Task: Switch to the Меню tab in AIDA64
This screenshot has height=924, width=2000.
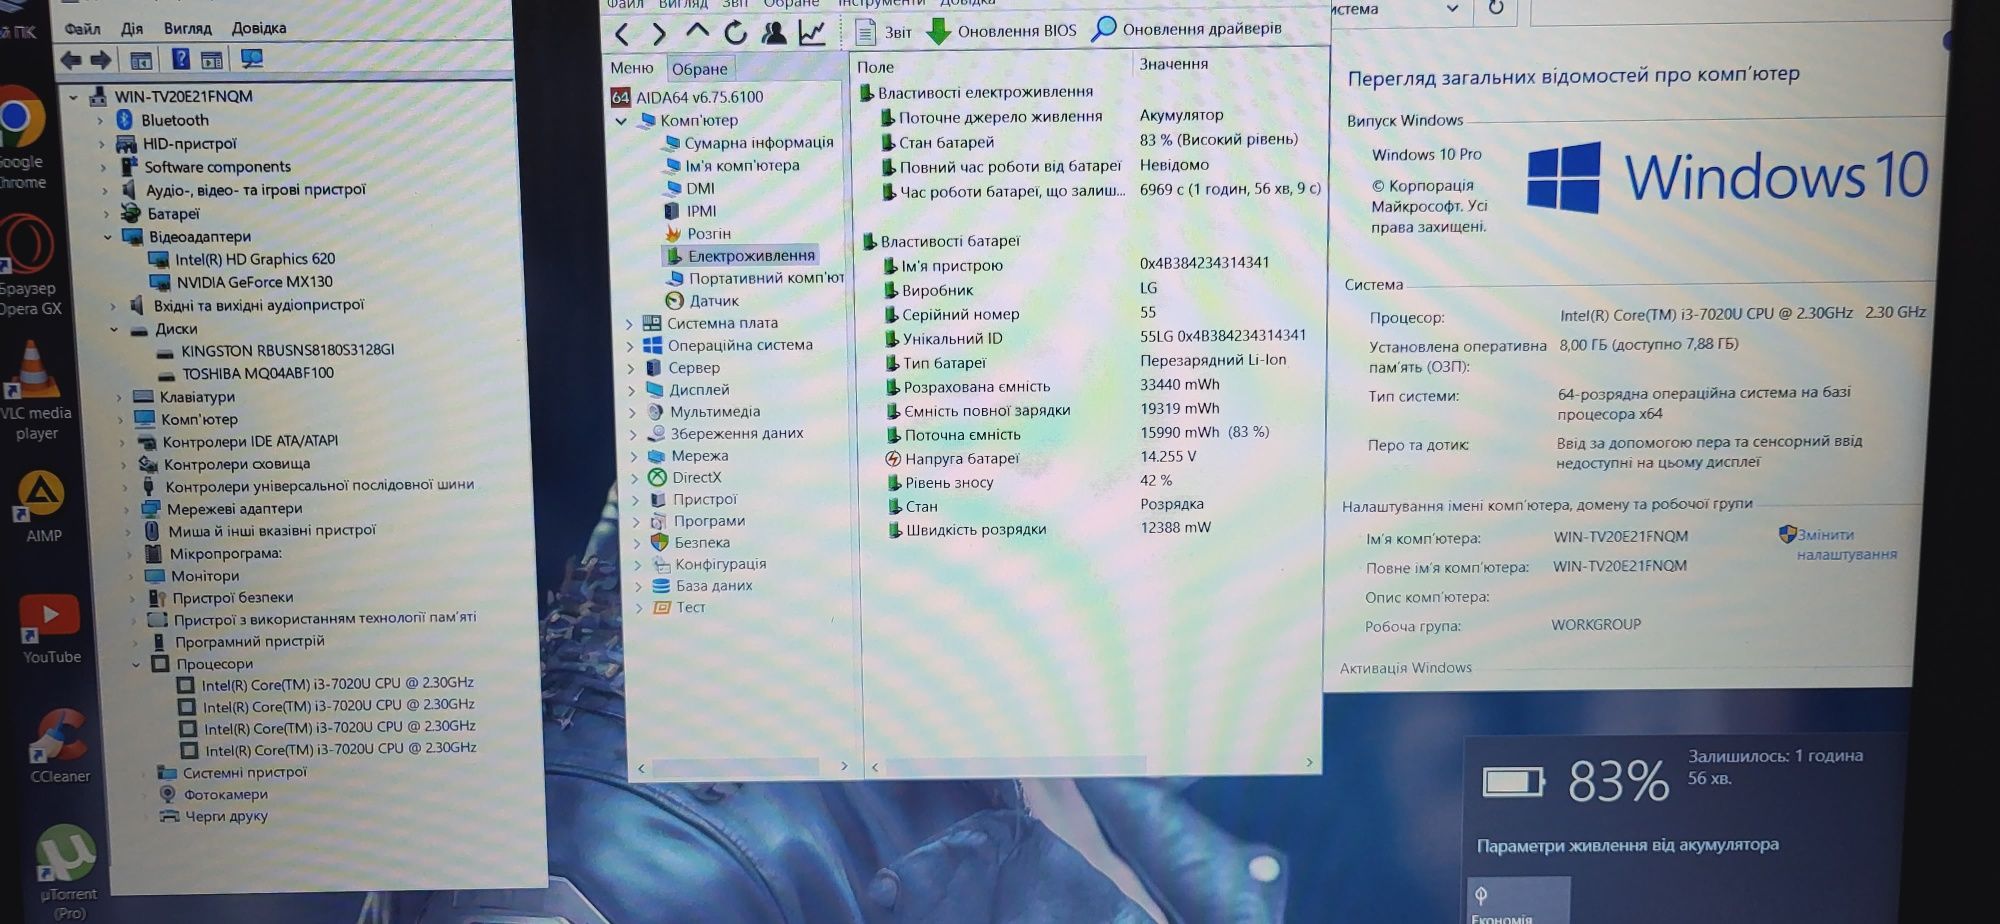Action: click(x=632, y=68)
